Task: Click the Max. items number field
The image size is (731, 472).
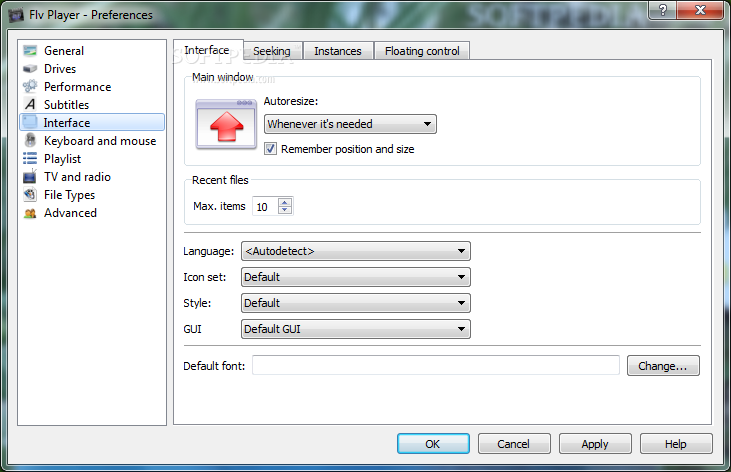Action: click(x=265, y=206)
